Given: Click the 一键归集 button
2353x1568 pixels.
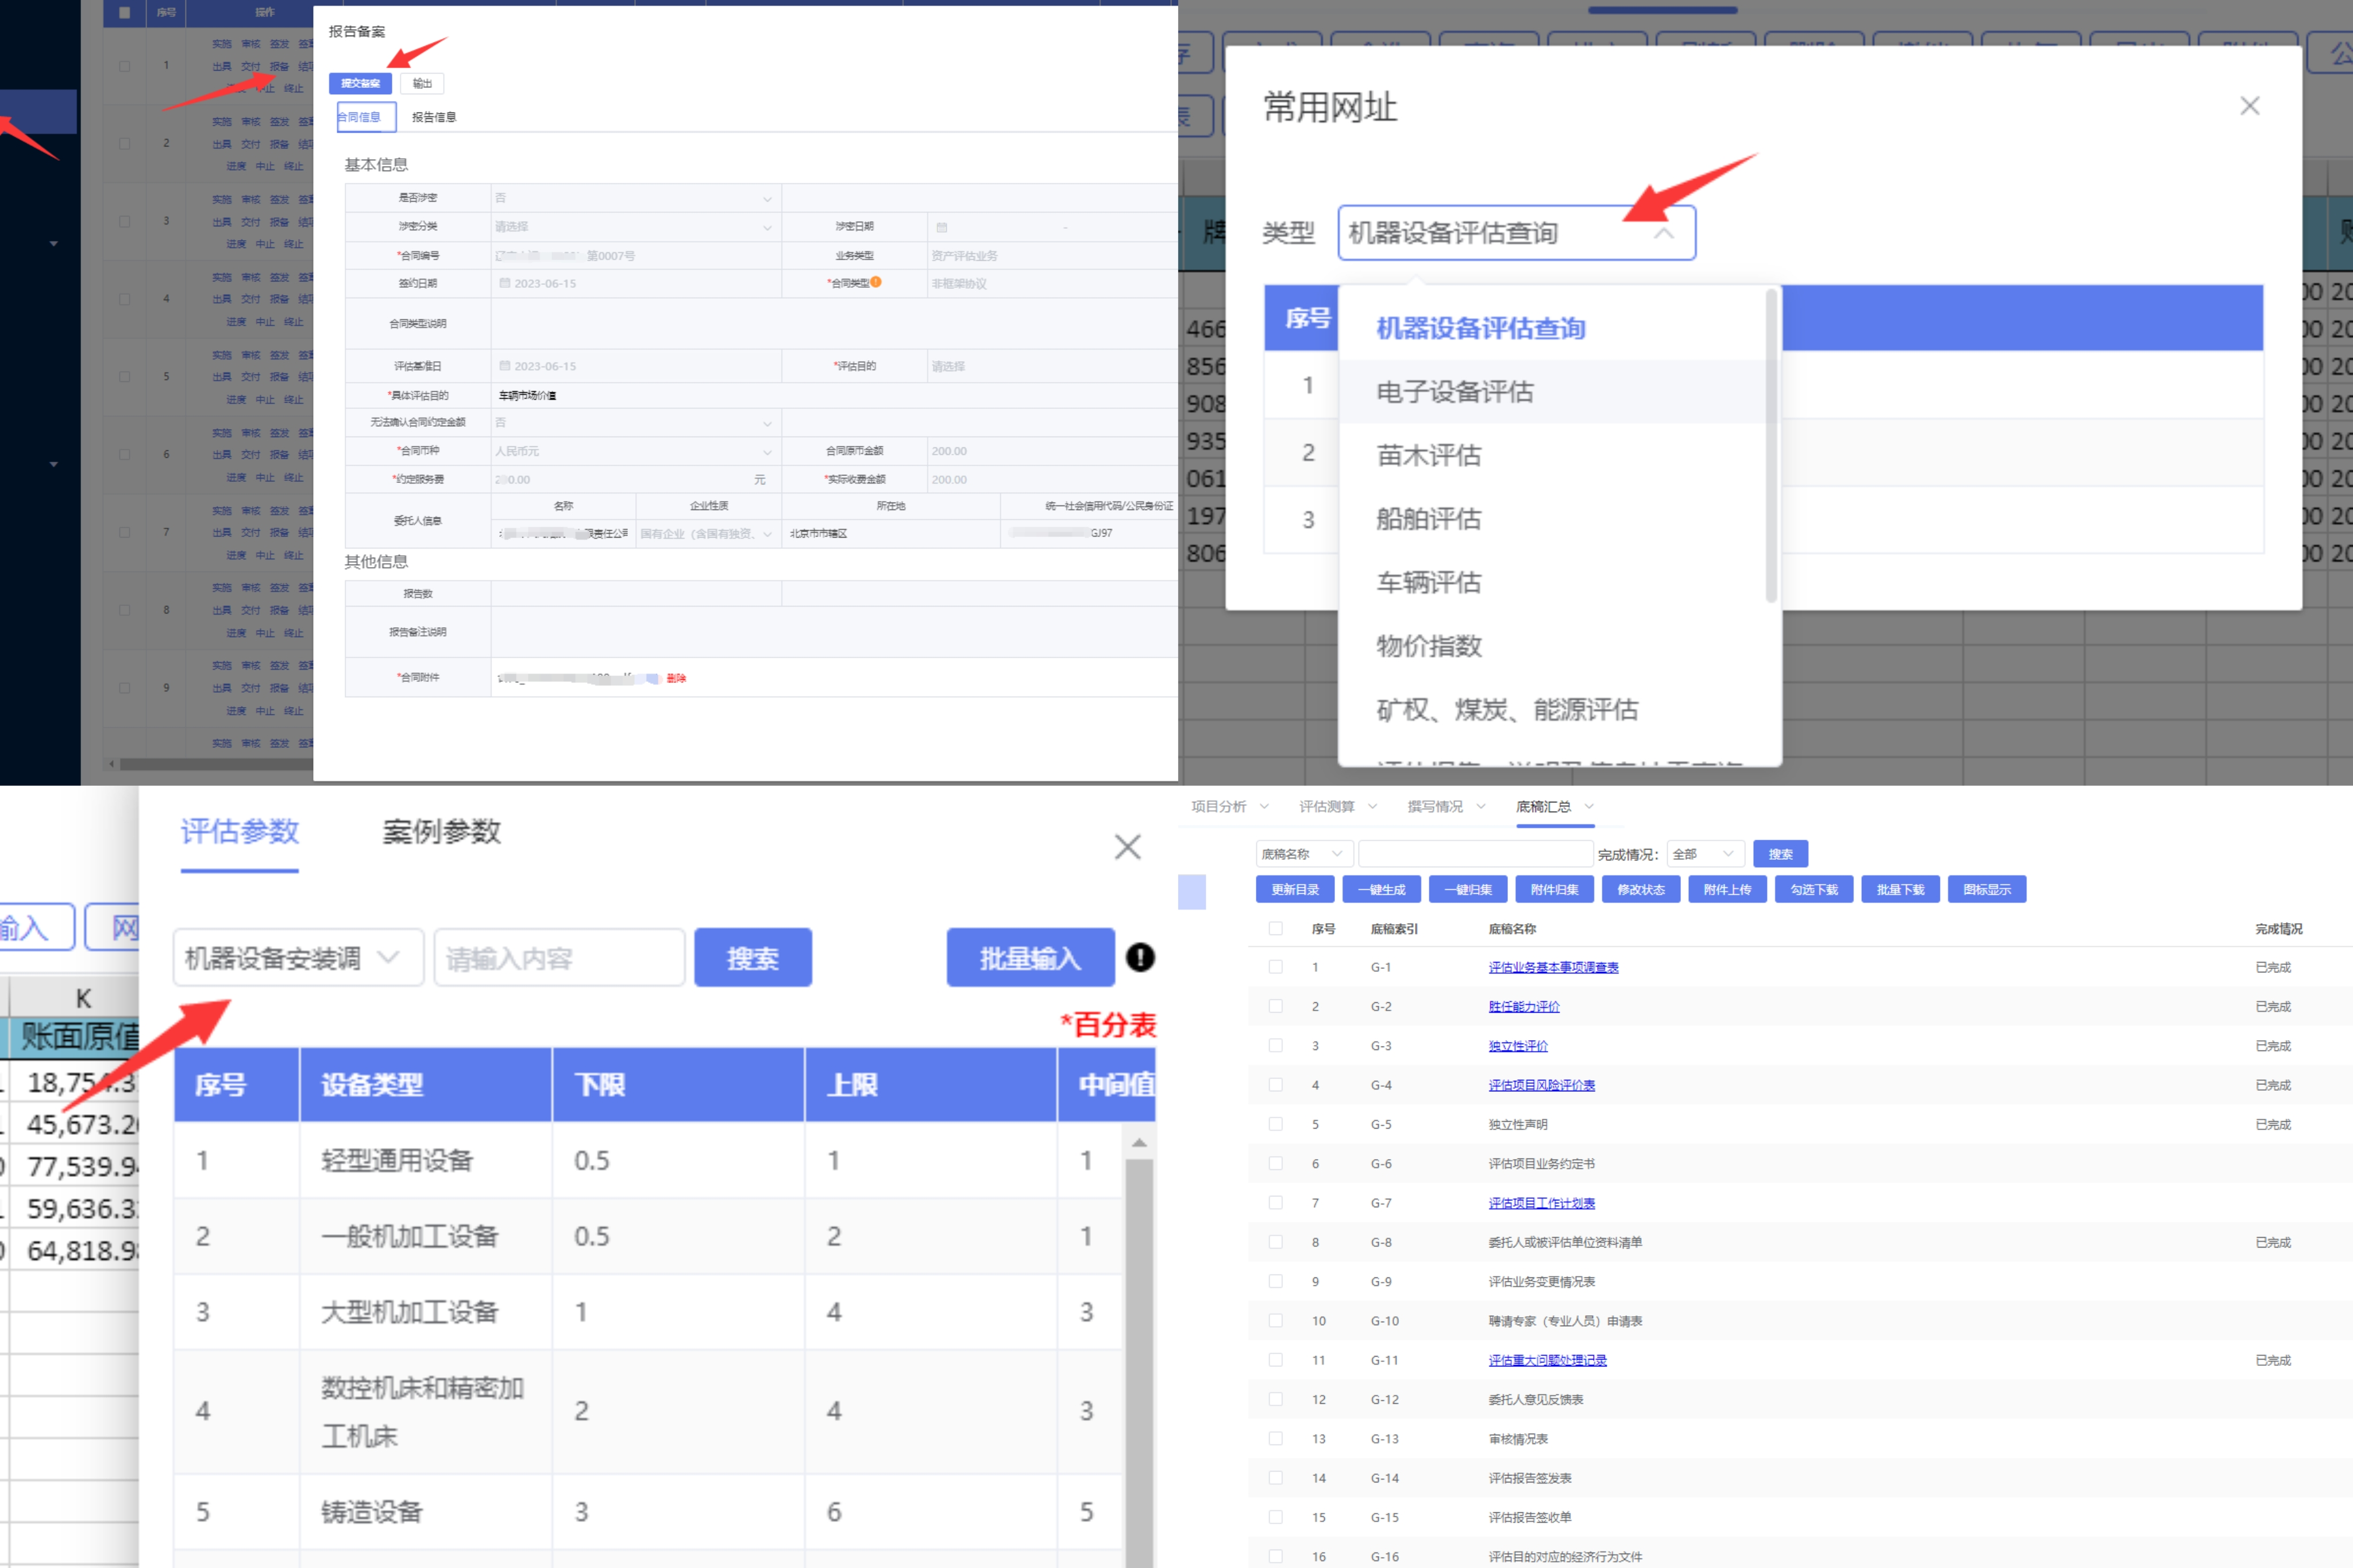Looking at the screenshot, I should [x=1468, y=889].
